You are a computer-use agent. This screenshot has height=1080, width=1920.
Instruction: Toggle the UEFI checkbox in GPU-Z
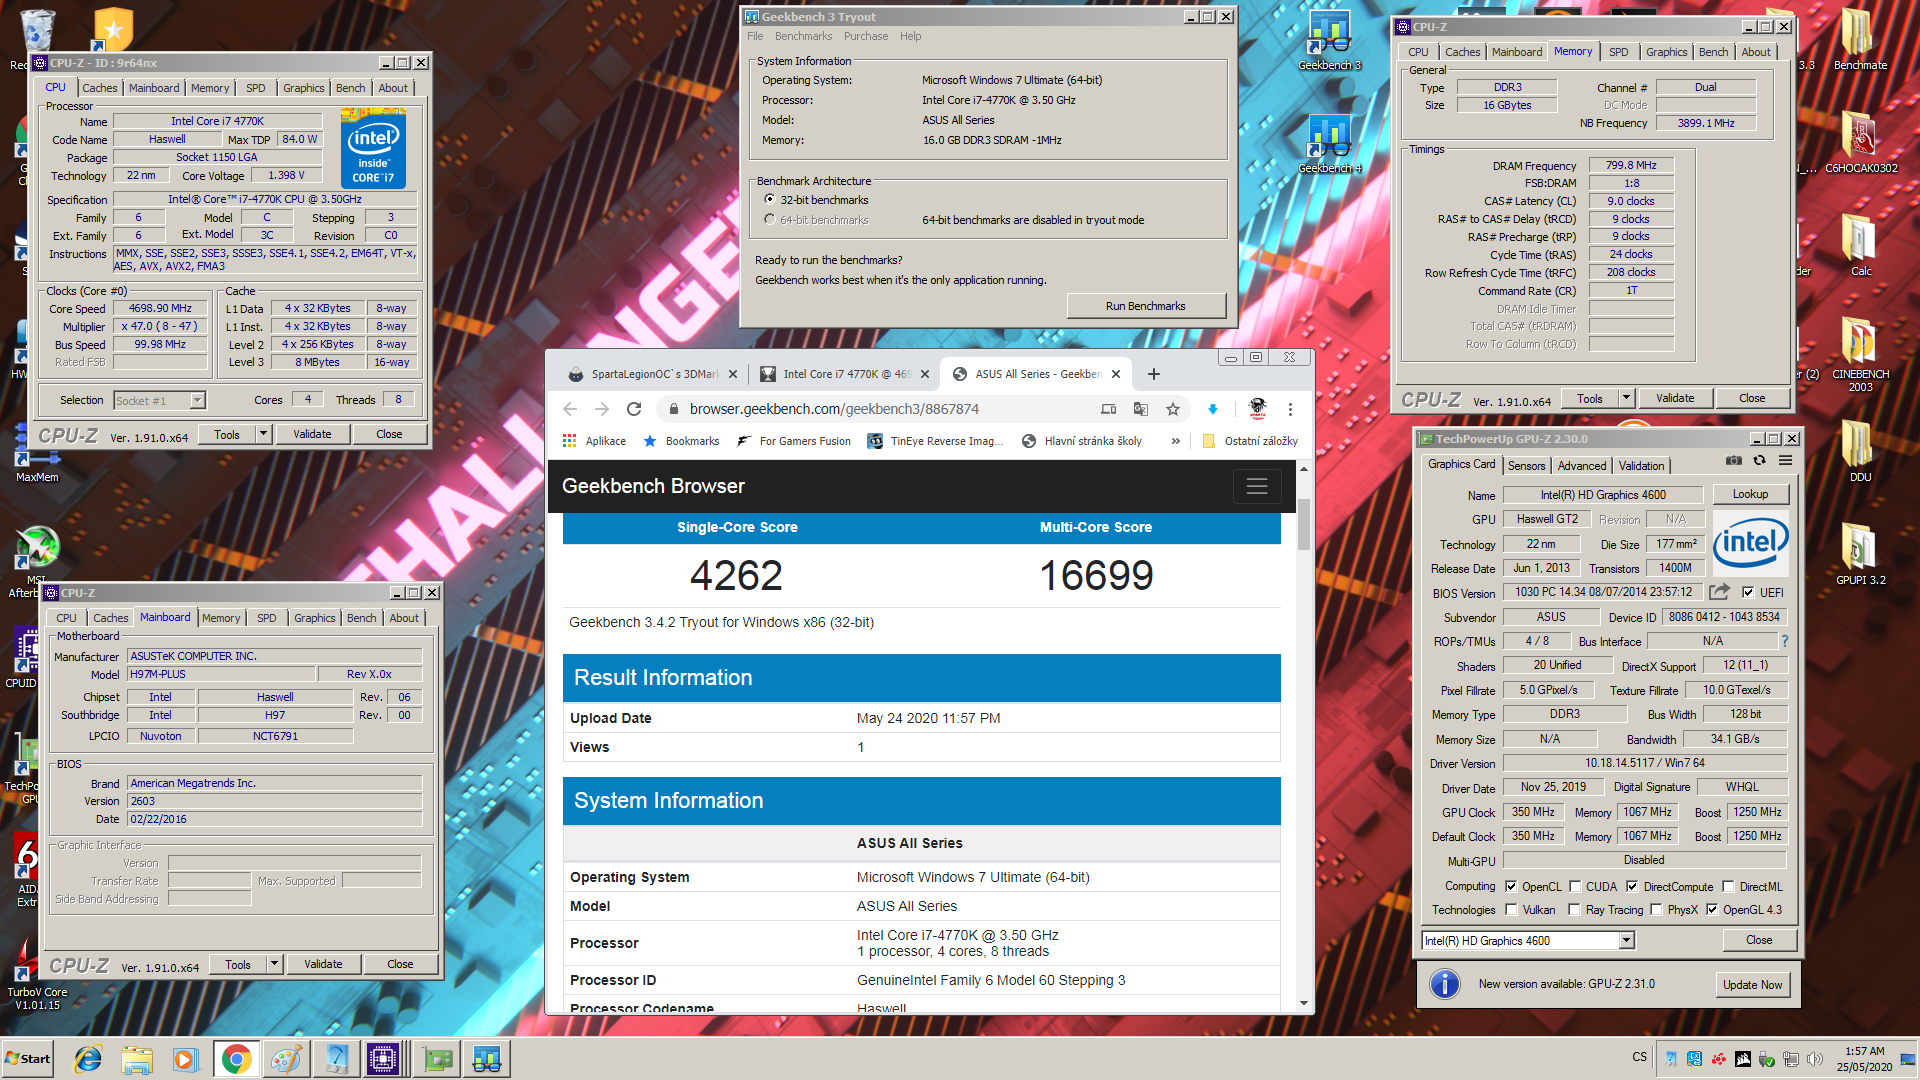point(1748,592)
